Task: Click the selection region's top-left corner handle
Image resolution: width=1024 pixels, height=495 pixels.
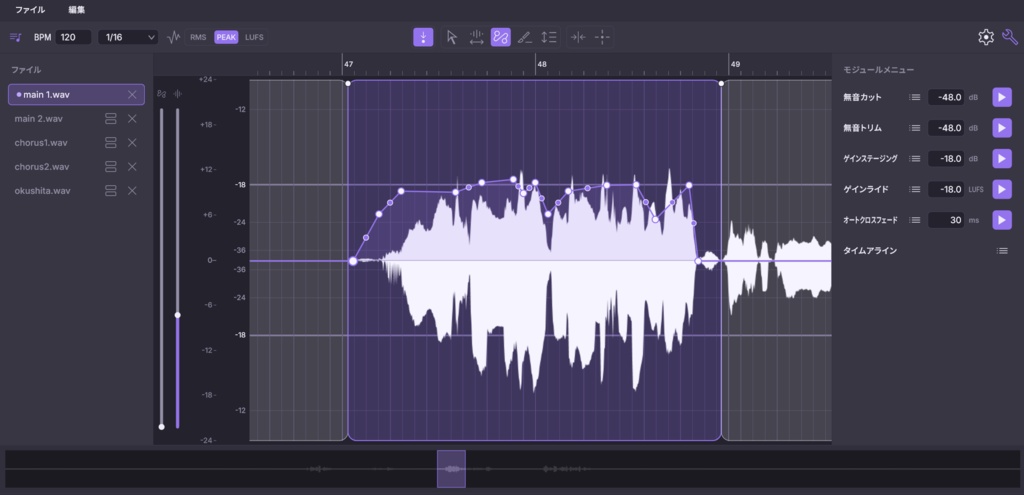Action: 348,83
